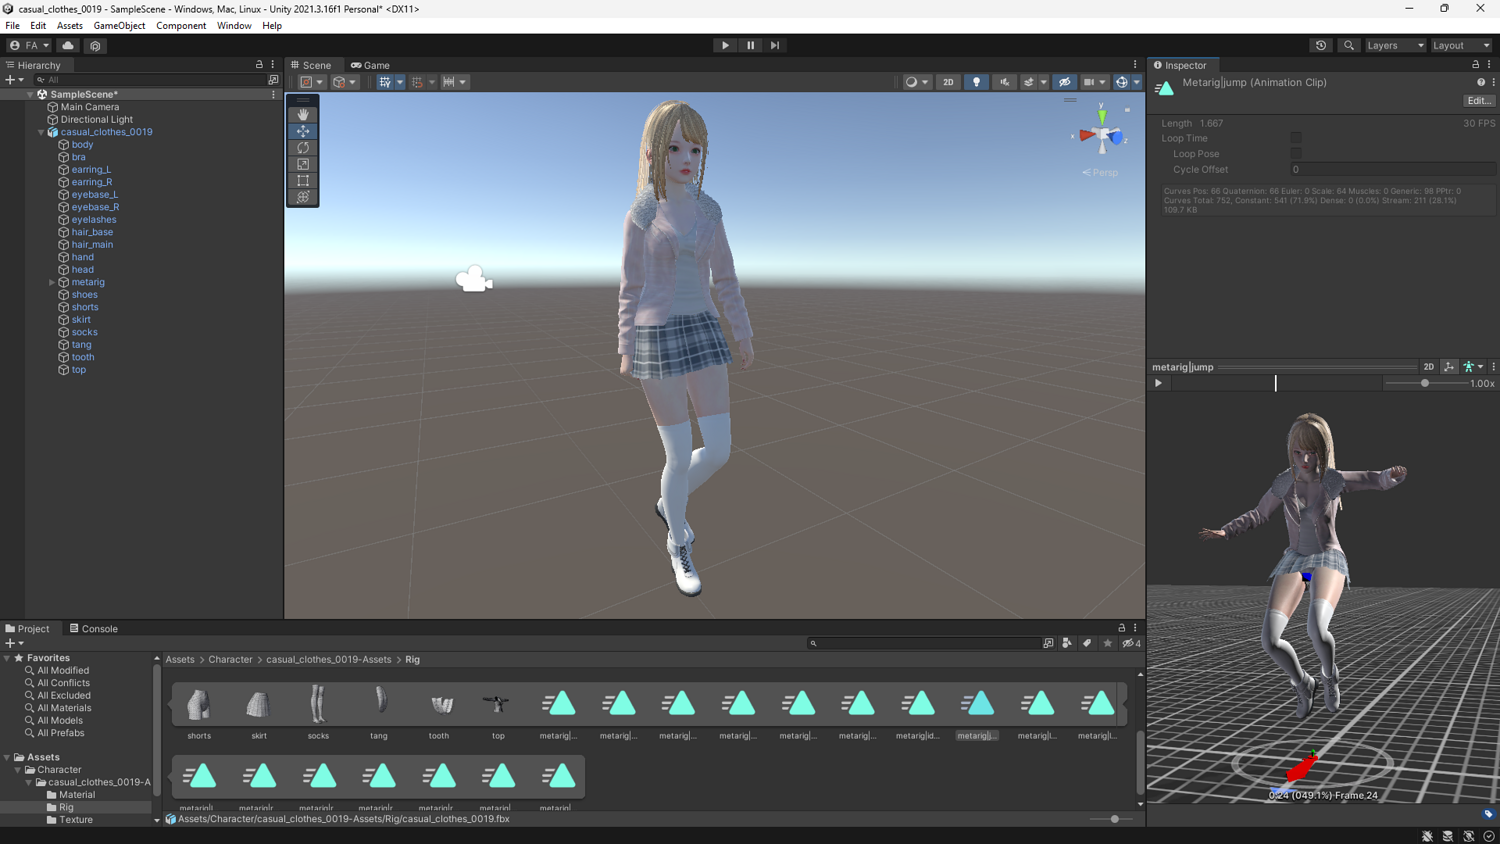Open Search by Type in Project panel

click(x=1067, y=643)
